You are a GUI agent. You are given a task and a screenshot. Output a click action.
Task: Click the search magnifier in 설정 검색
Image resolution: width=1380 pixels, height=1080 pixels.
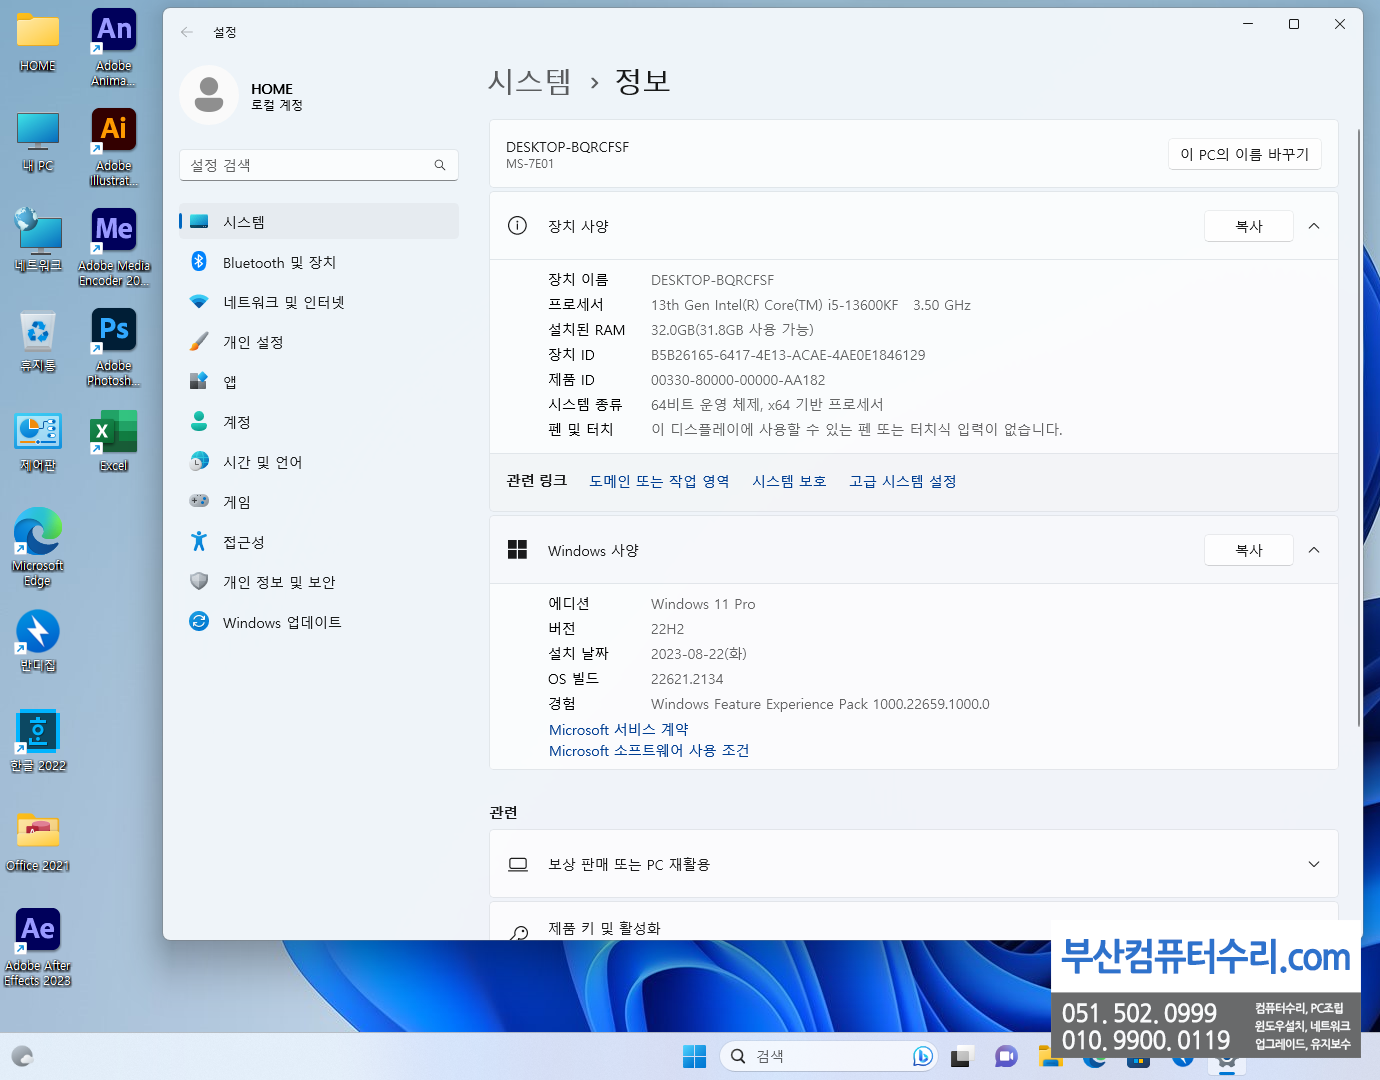click(440, 165)
